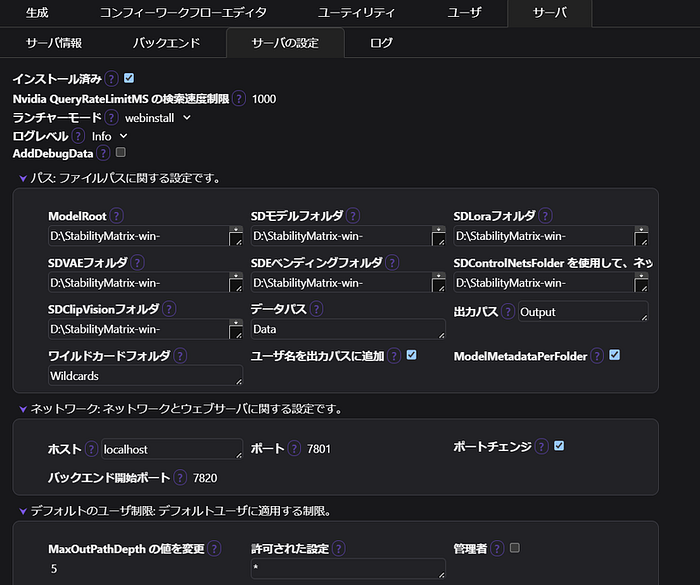
Task: Show help for ランチャーモード setting
Action: click(111, 118)
